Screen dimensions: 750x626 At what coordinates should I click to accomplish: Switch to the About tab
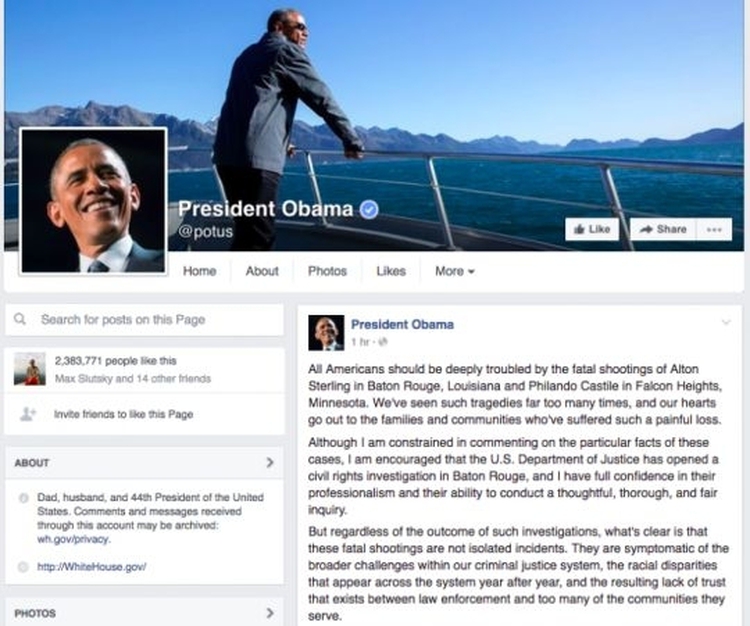pyautogui.click(x=262, y=271)
